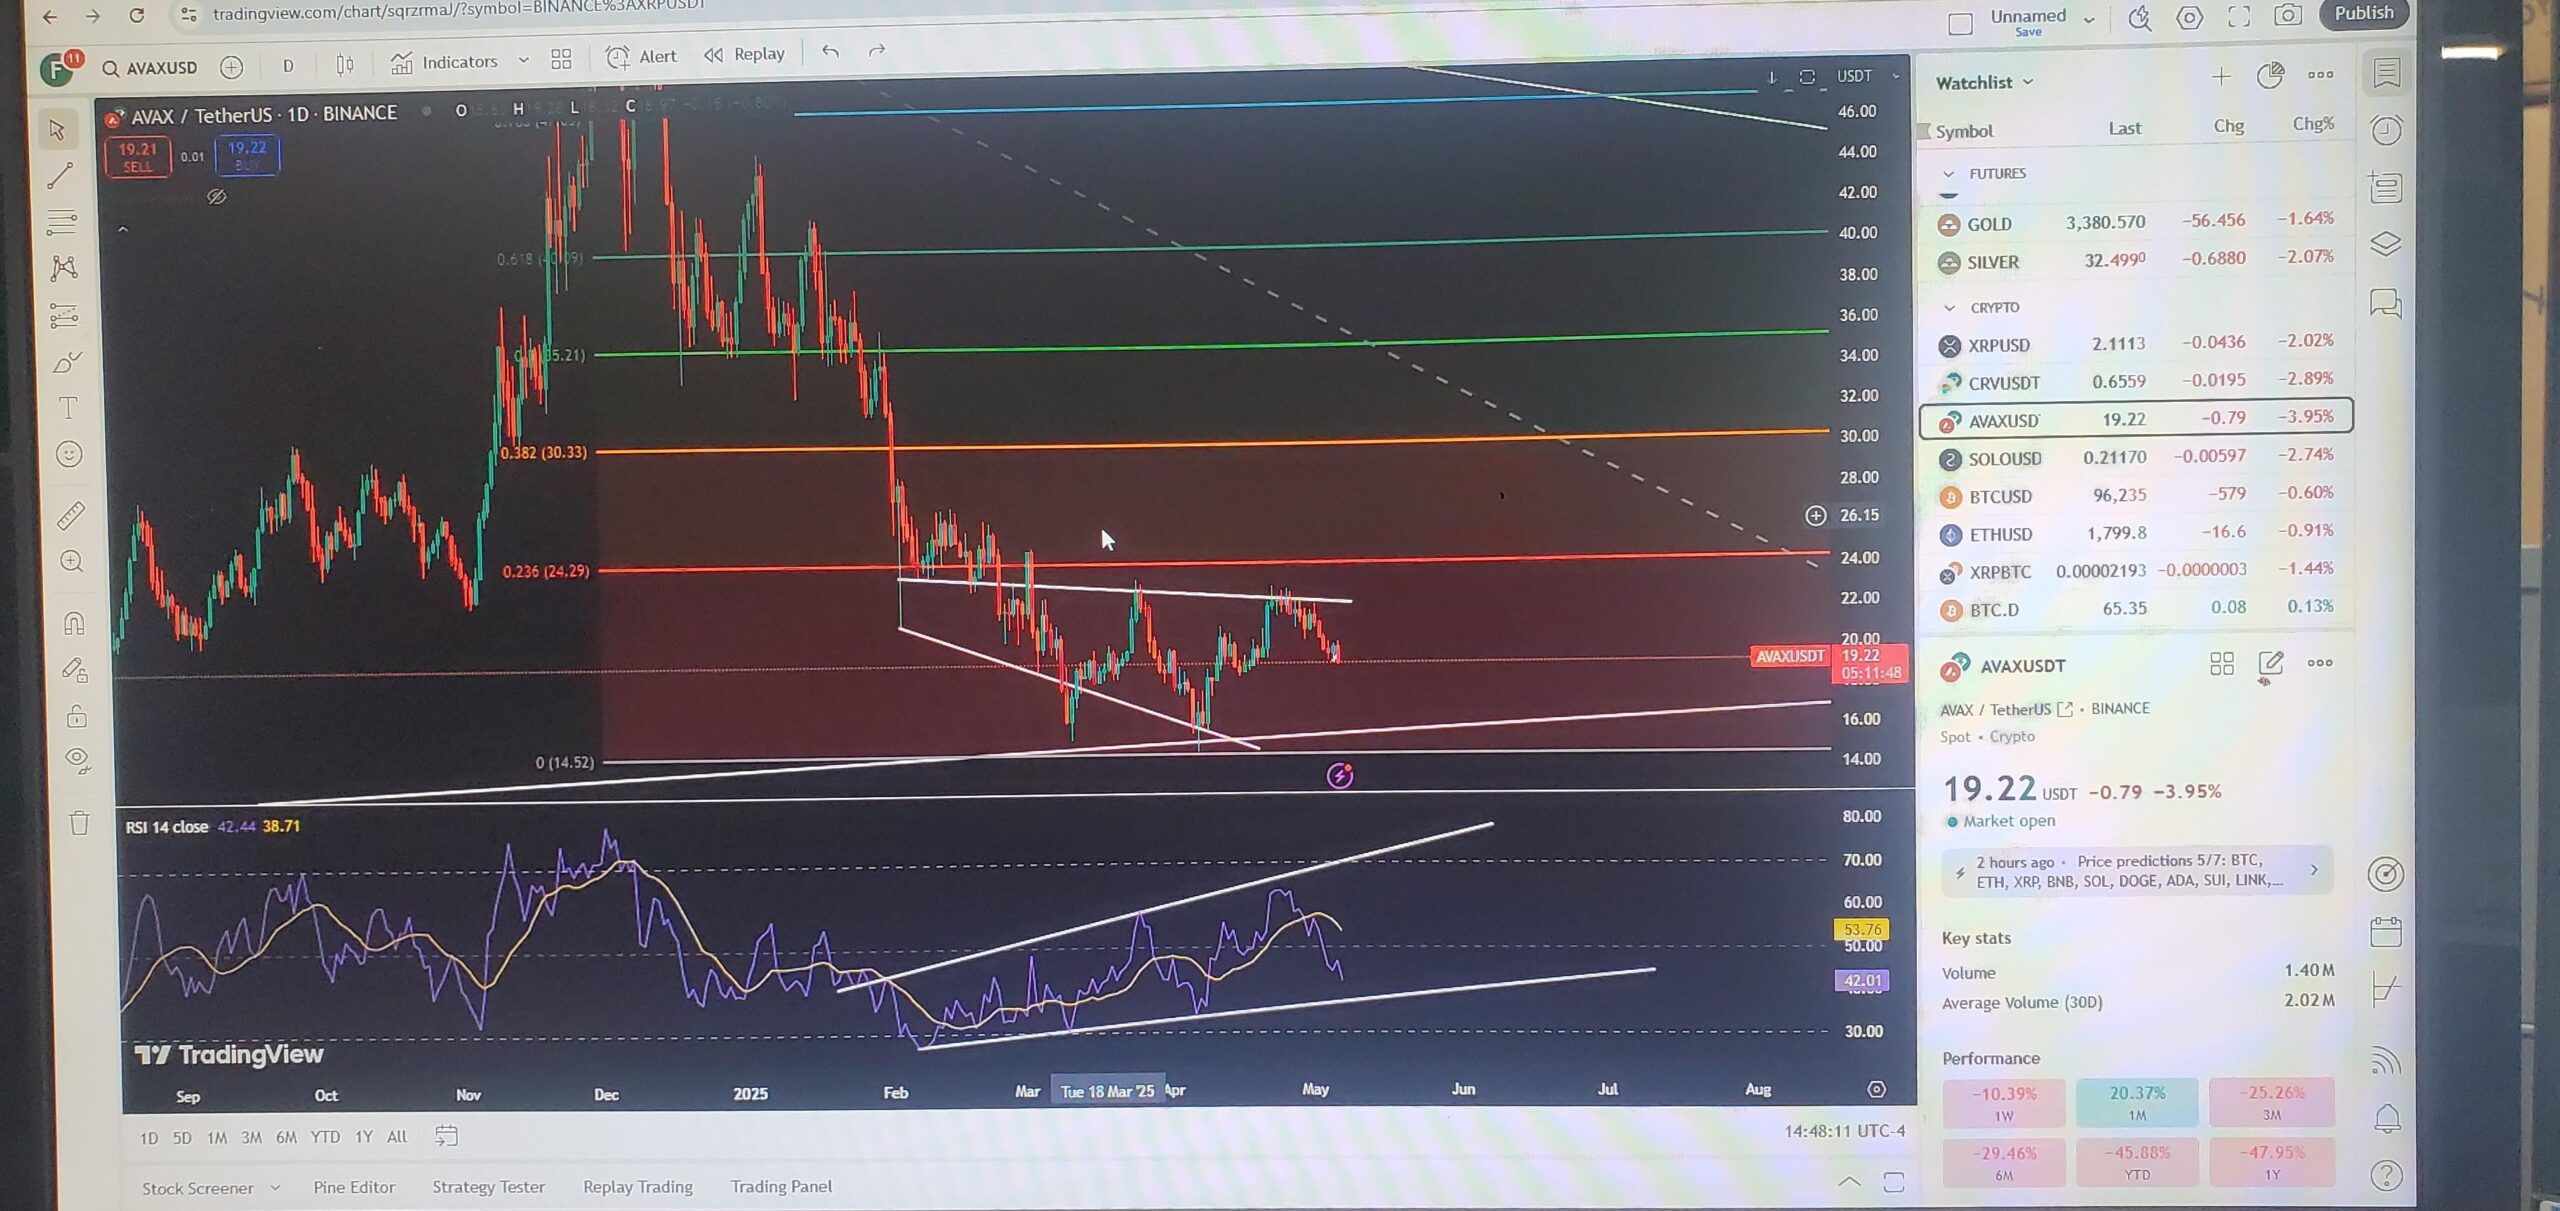
Task: Open the chart type candles selector
Action: 344,65
